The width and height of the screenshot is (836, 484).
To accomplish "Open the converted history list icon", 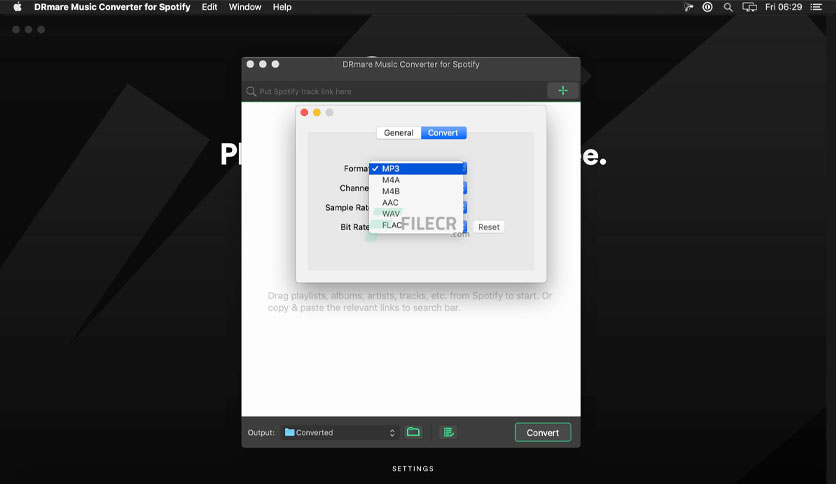I will [448, 432].
